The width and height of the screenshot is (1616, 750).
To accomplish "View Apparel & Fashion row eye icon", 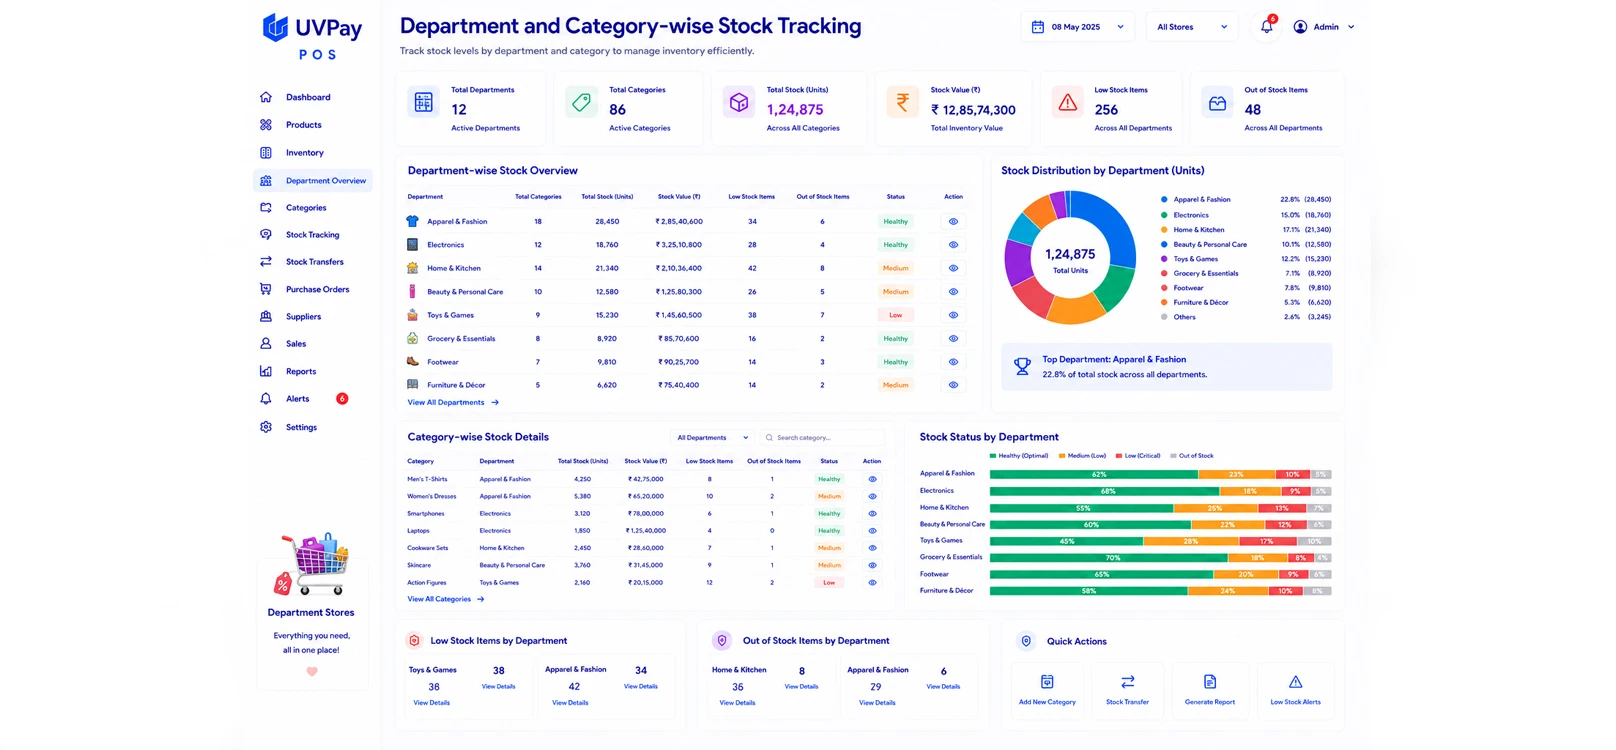I will point(953,222).
